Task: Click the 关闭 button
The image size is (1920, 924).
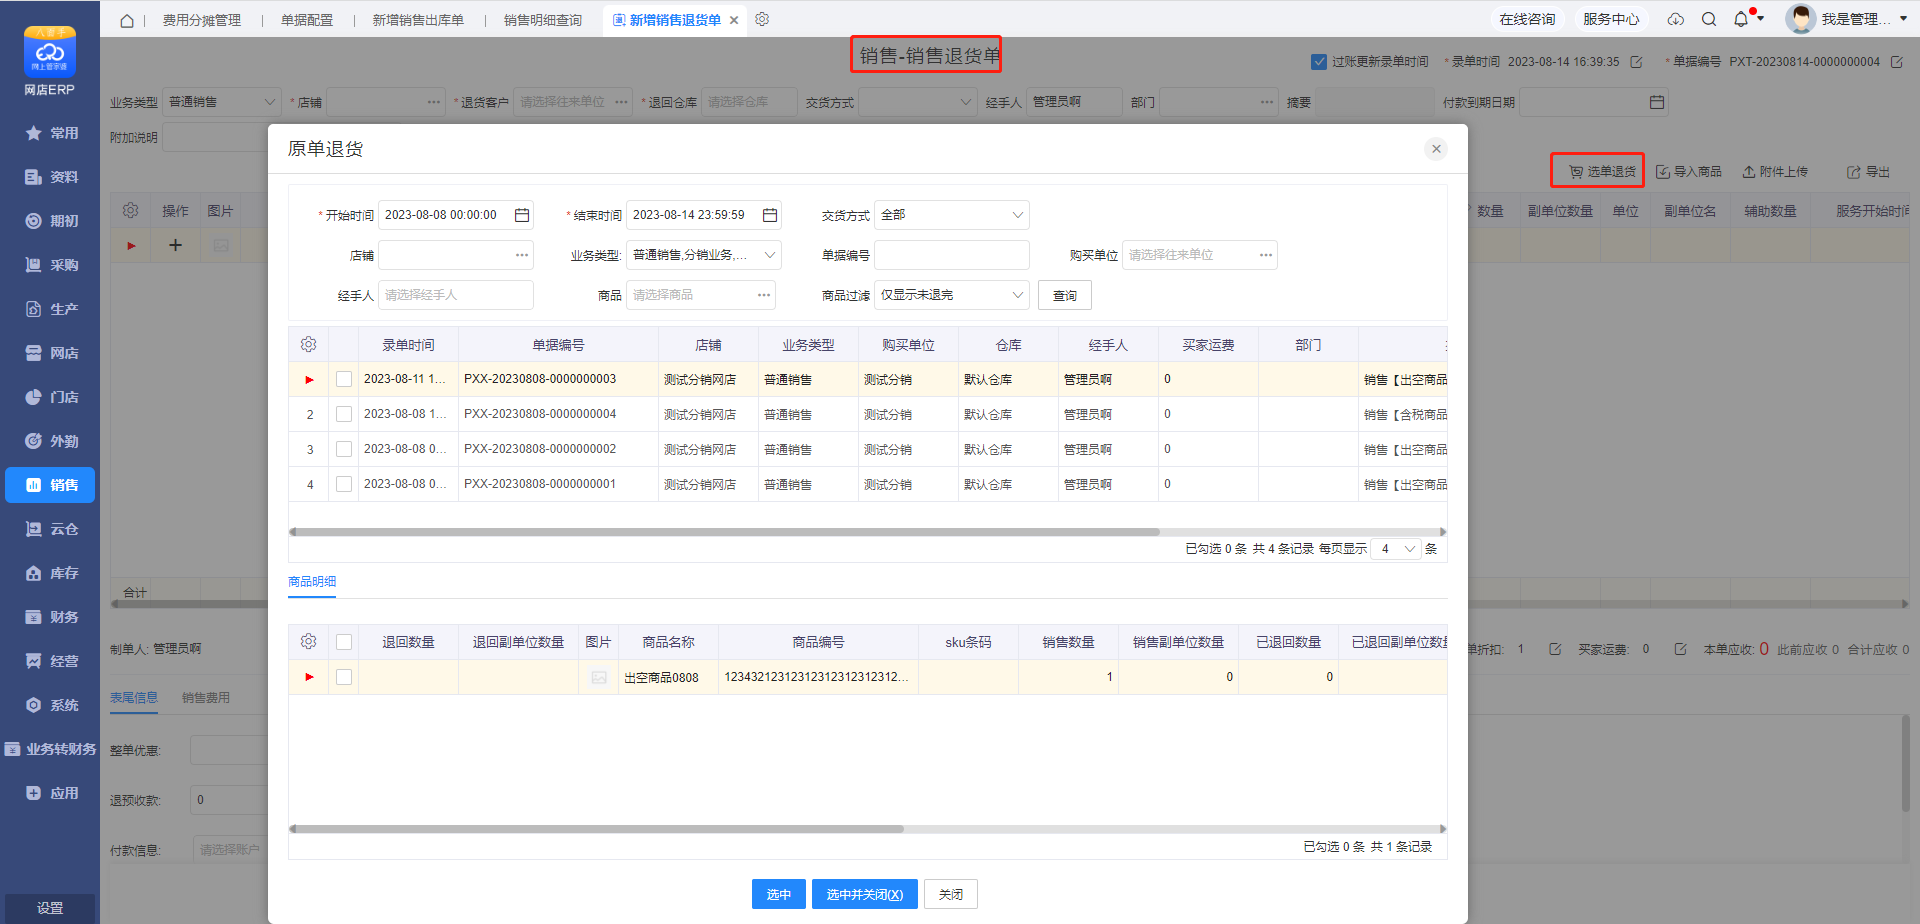Action: [x=950, y=894]
